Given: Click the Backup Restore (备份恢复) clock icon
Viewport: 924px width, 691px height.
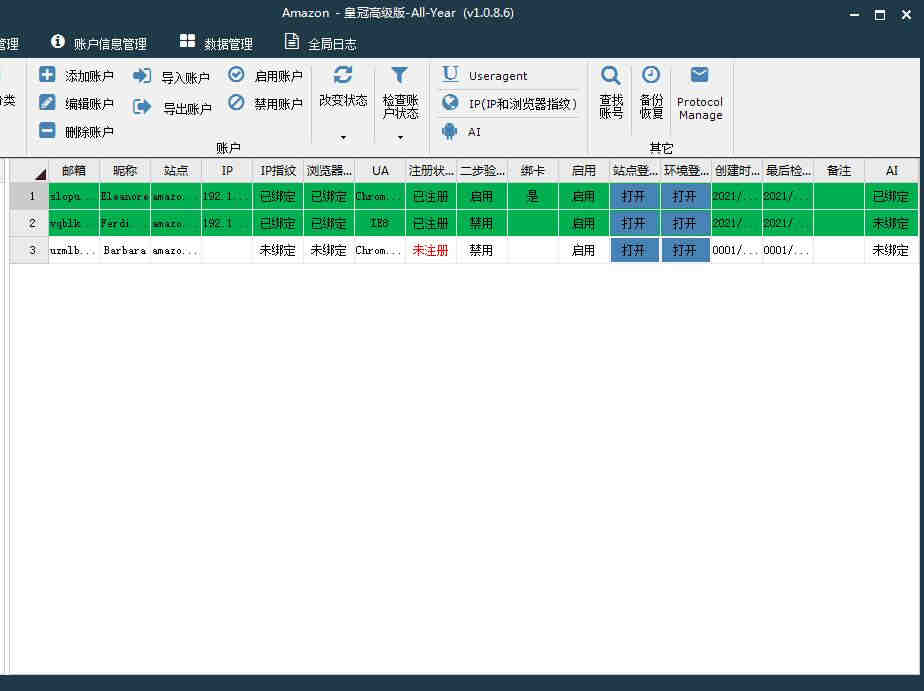Looking at the screenshot, I should click(x=651, y=75).
